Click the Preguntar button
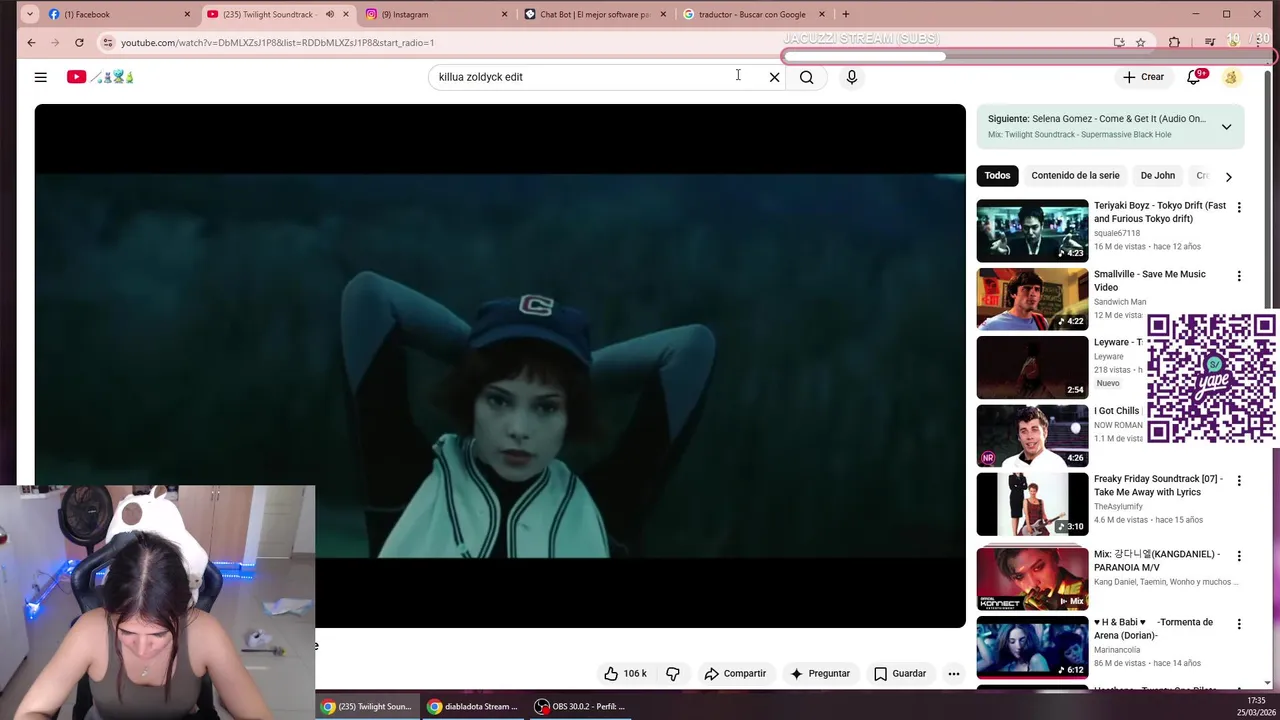 click(820, 674)
